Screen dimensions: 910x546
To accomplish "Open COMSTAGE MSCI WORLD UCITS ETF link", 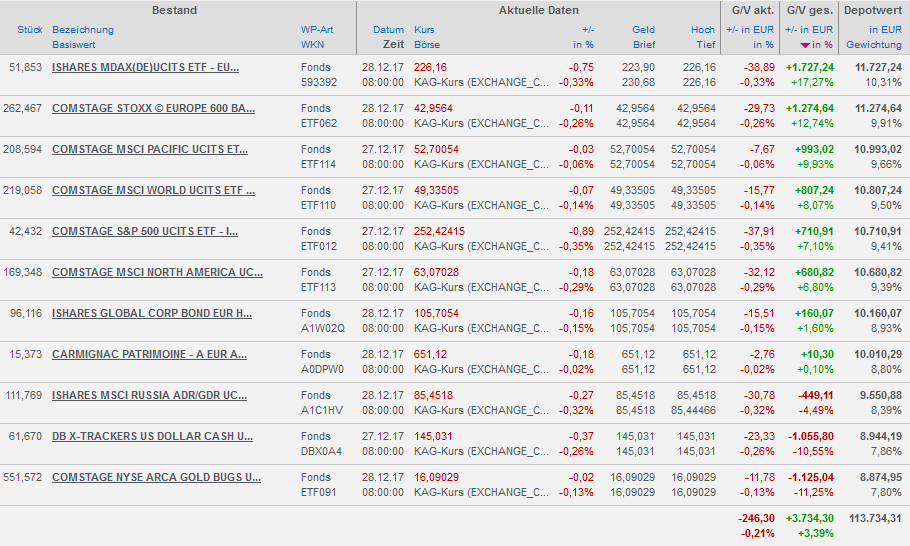I will pyautogui.click(x=153, y=190).
